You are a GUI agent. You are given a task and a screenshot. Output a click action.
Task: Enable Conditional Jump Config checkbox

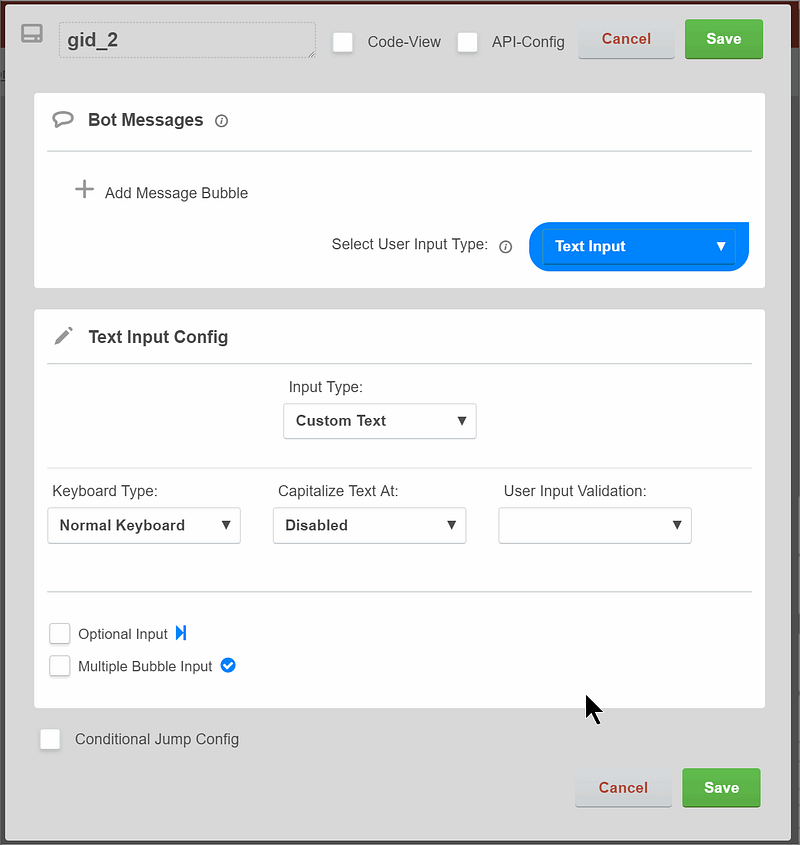(x=50, y=739)
